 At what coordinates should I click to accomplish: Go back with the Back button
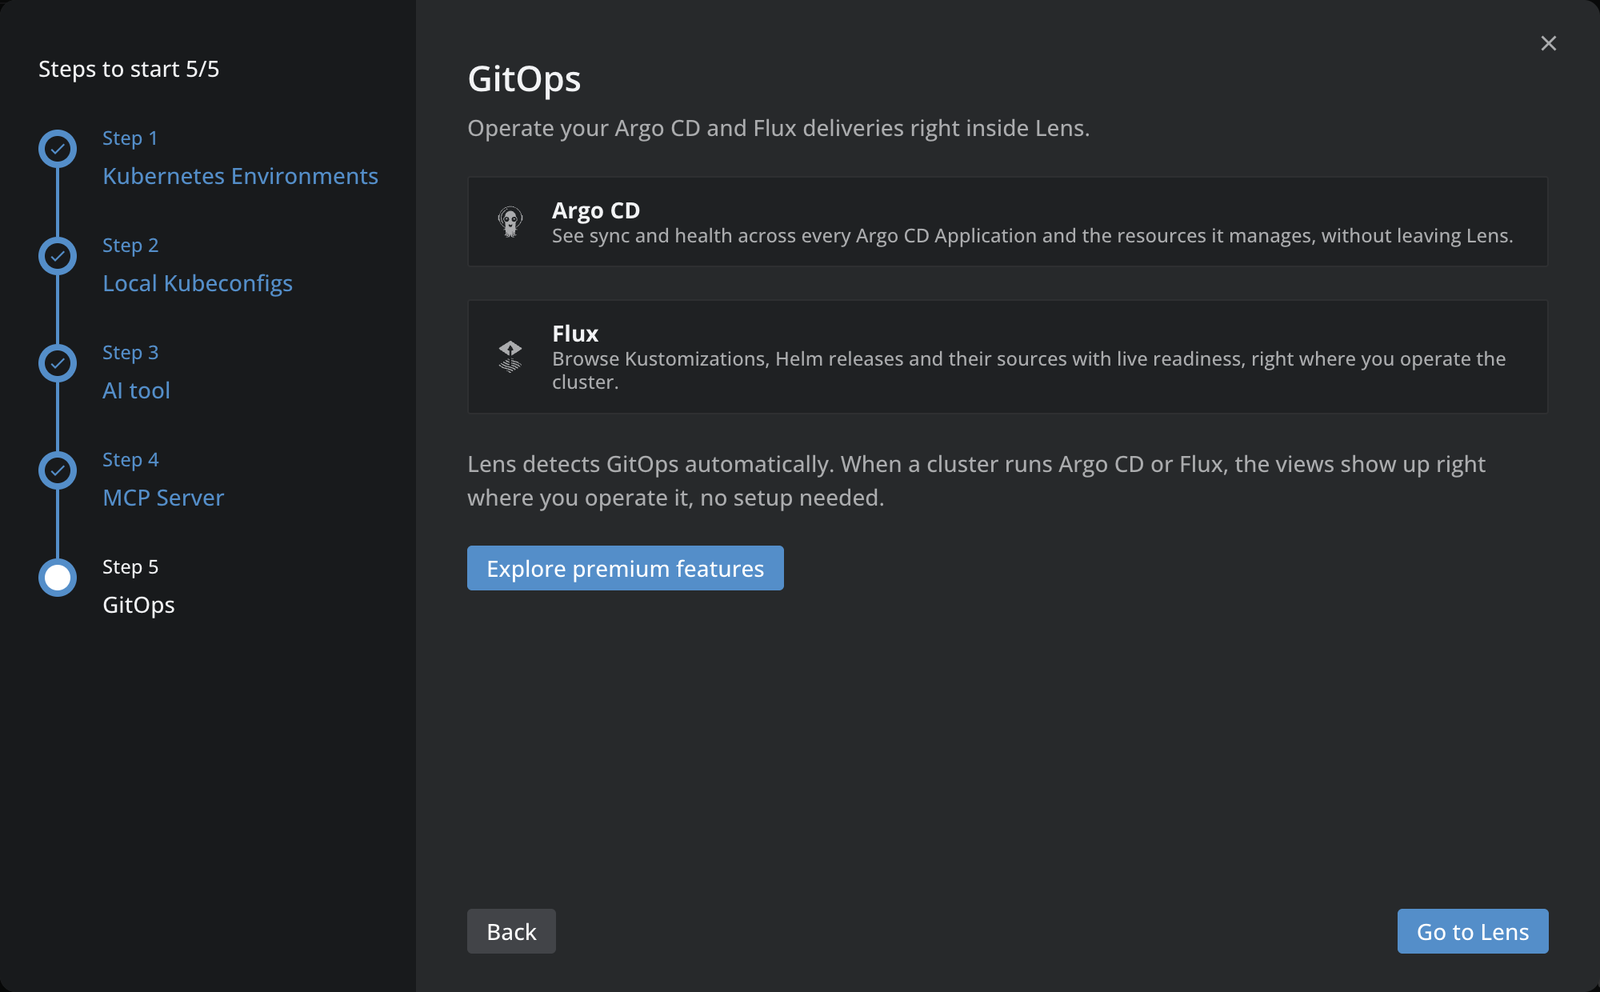[511, 931]
